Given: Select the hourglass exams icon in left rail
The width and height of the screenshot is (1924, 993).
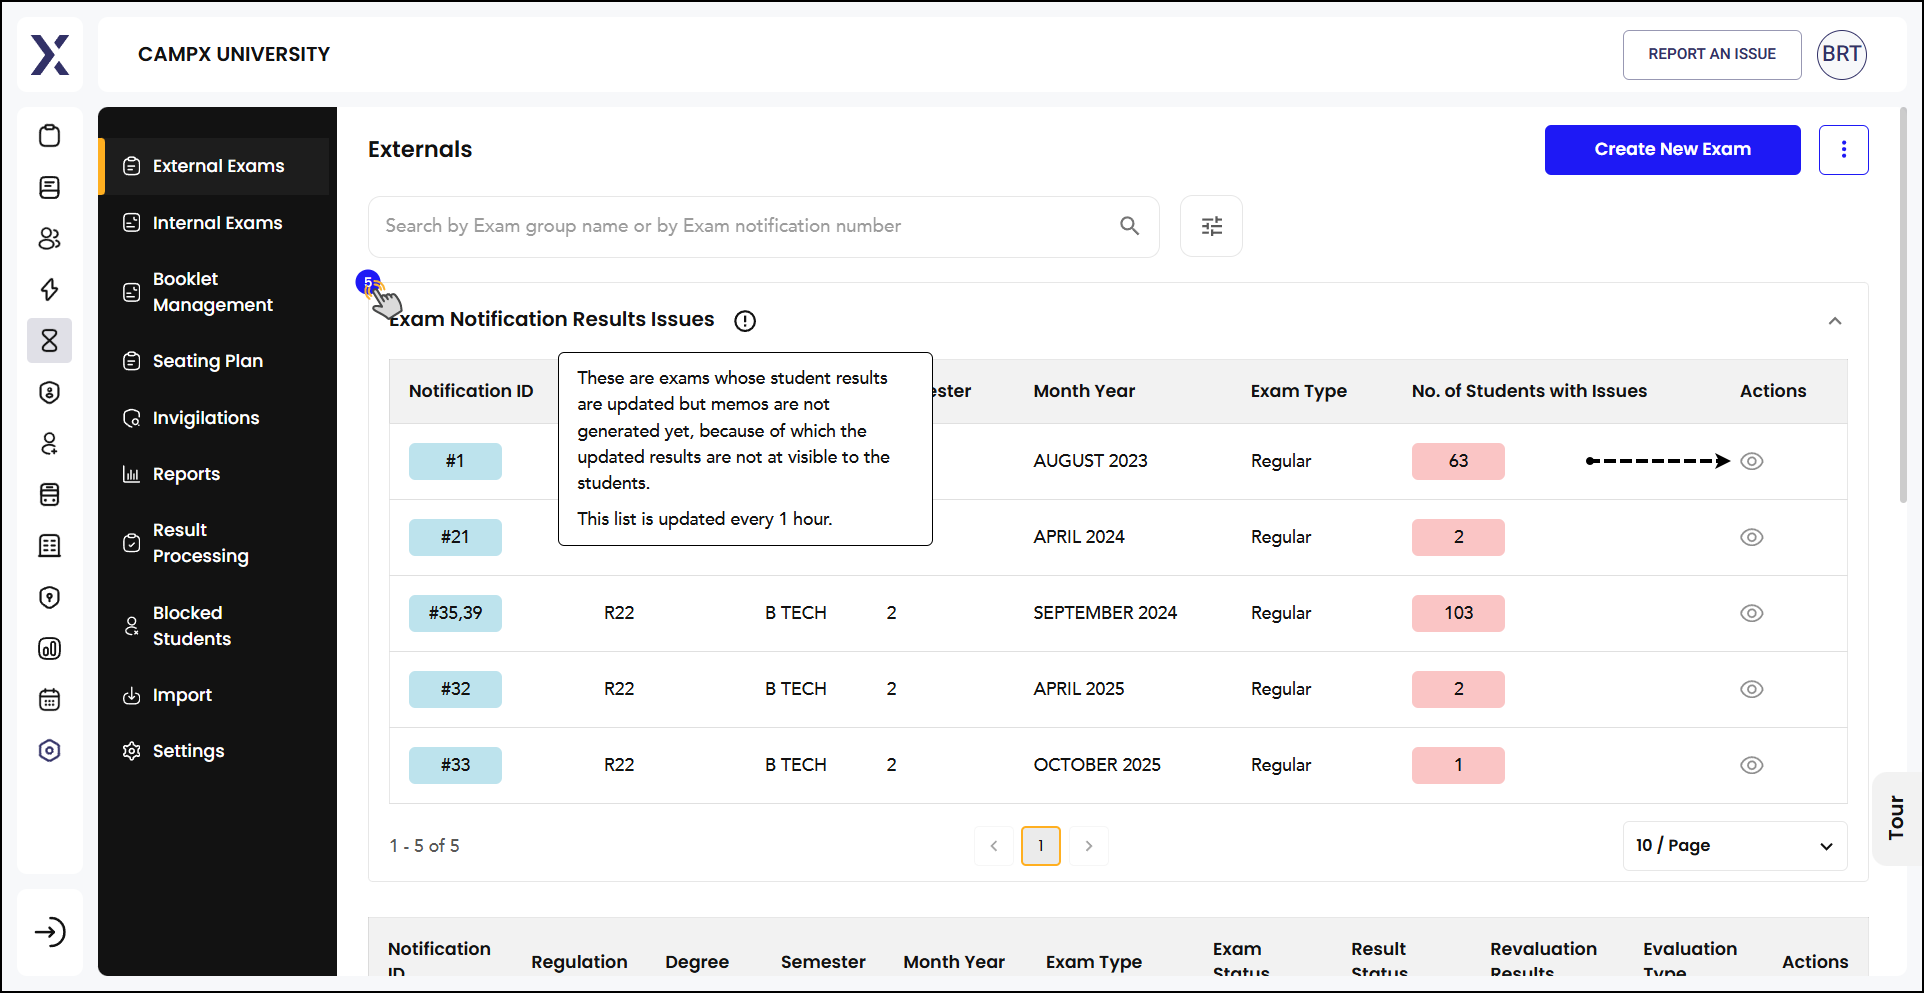Looking at the screenshot, I should tap(49, 341).
